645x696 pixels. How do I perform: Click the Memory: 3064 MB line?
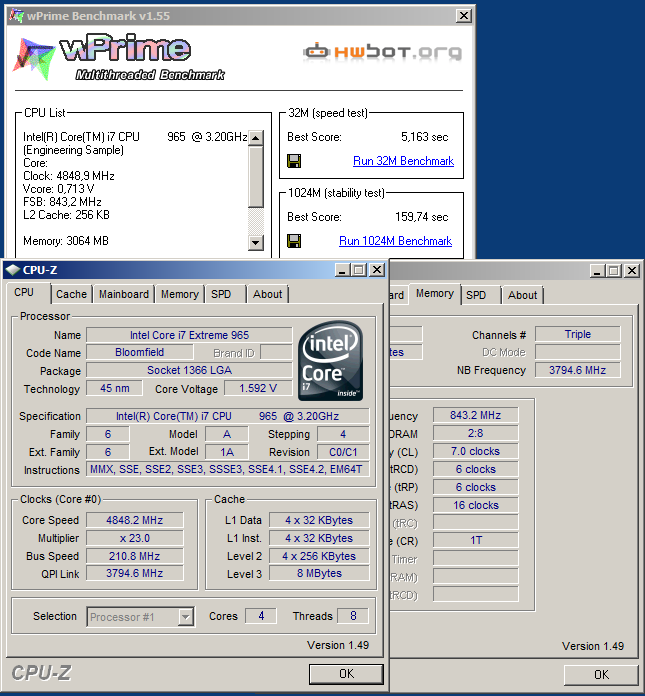pos(66,241)
